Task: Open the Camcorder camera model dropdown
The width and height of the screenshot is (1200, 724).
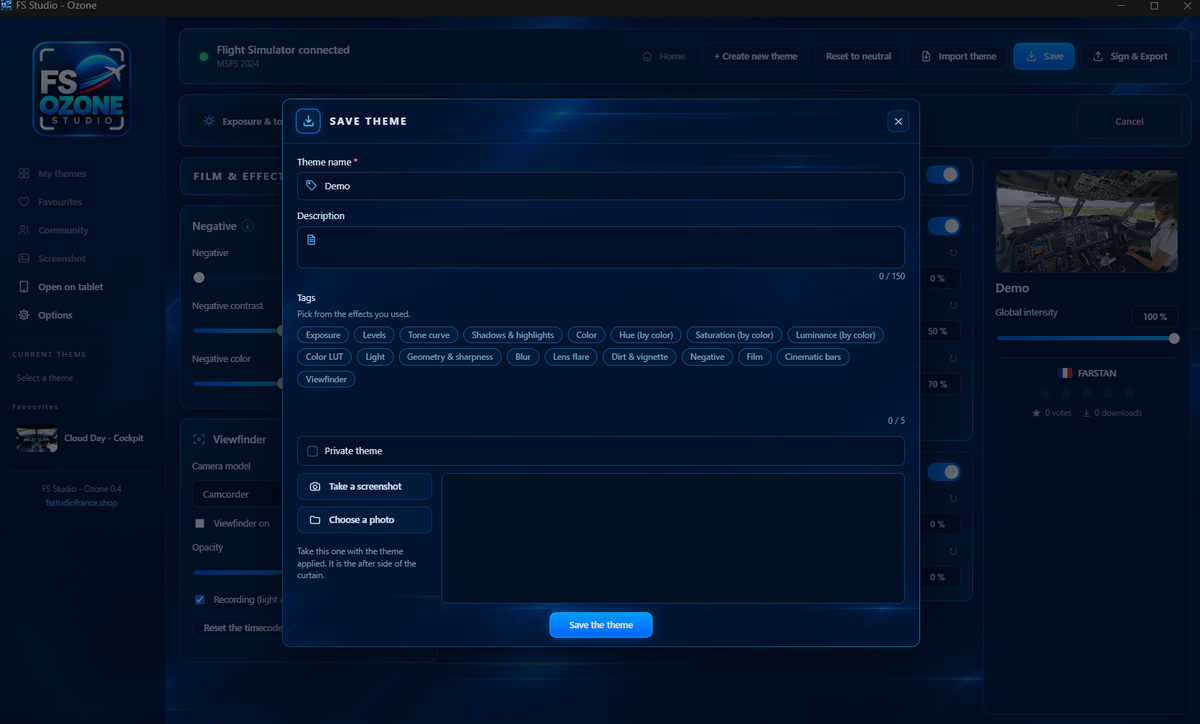Action: click(238, 494)
